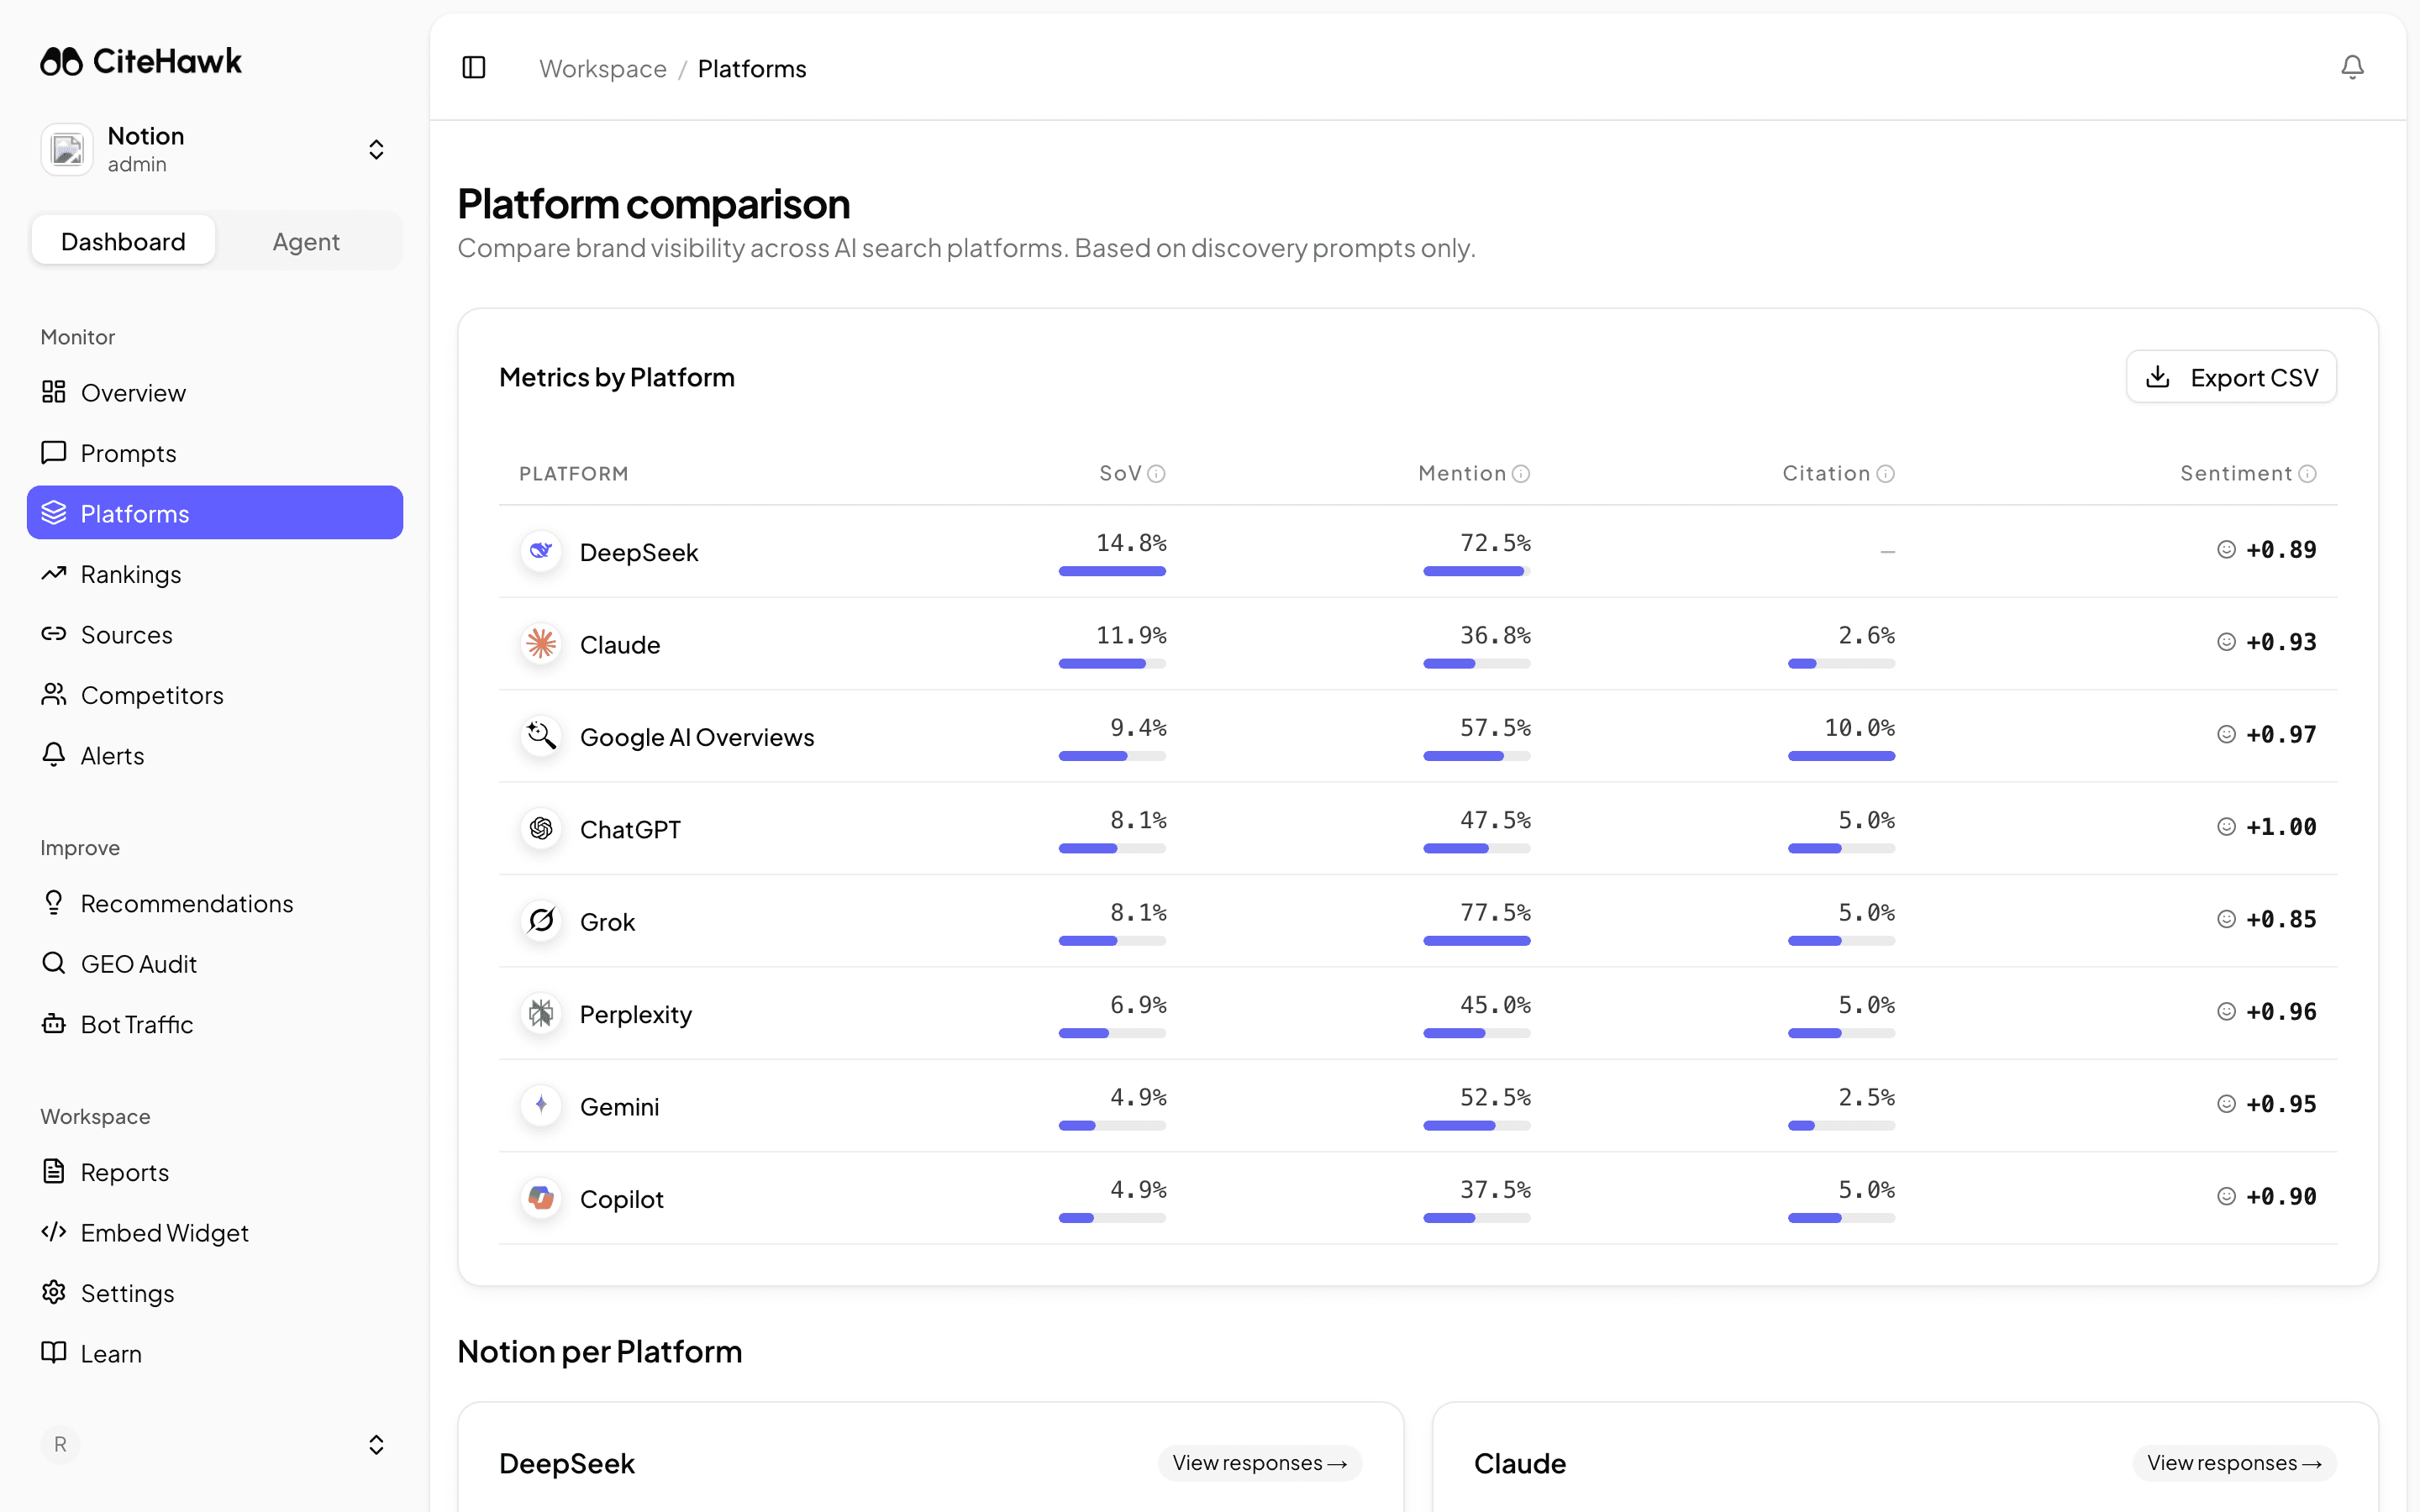Click the Gemini platform logo
Screen dimensions: 2420x1512
pos(541,1105)
